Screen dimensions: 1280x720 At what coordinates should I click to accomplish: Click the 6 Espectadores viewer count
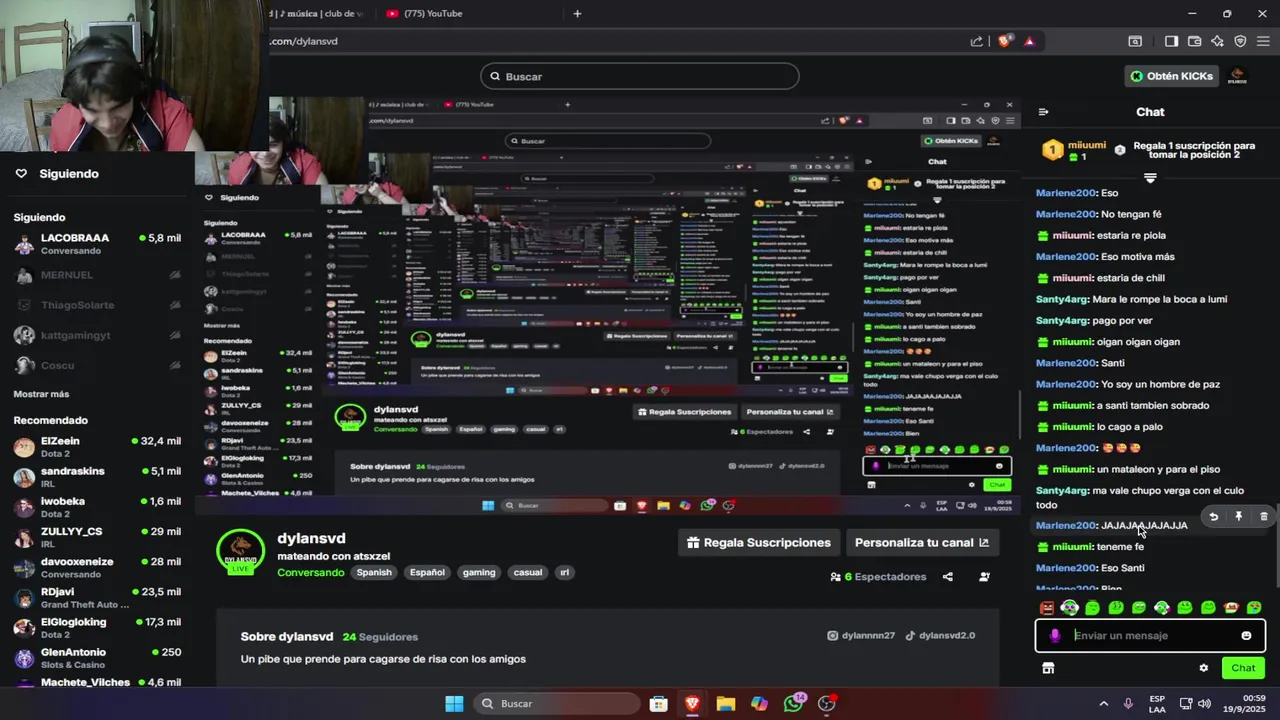[878, 577]
